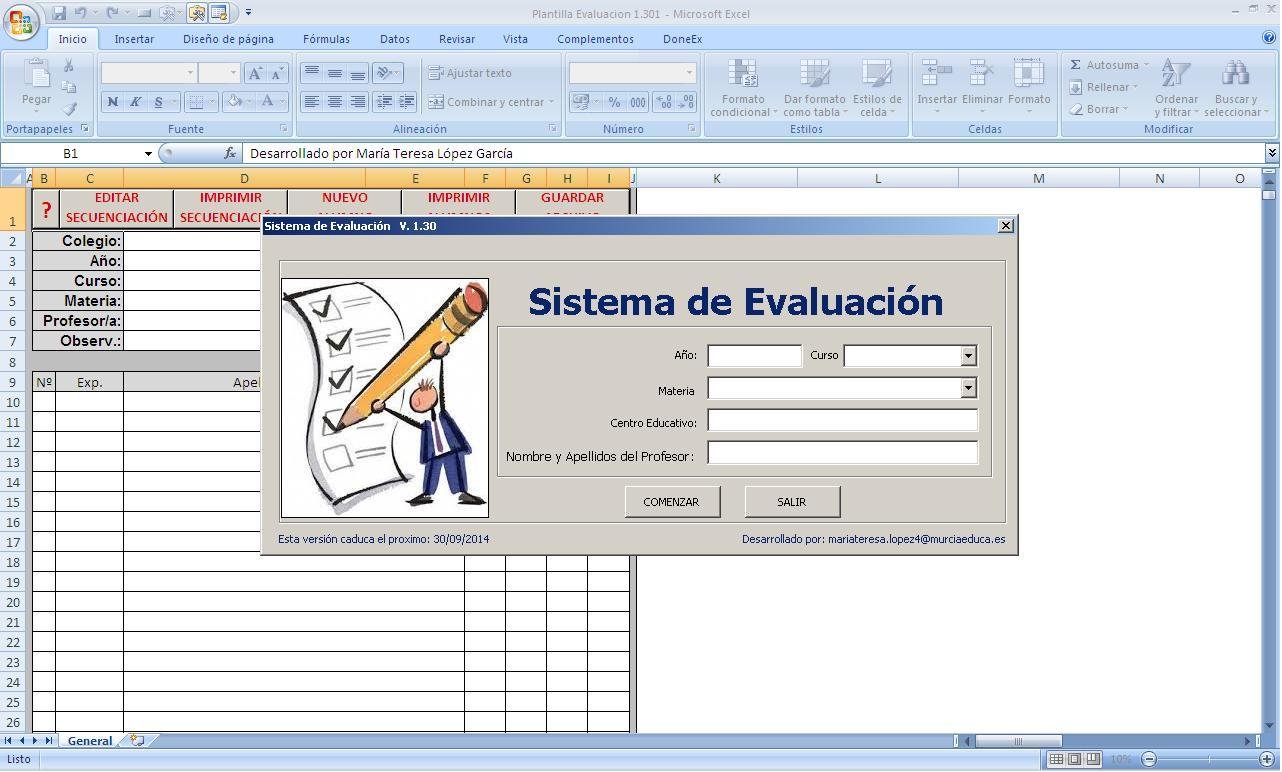1282x772 pixels.
Task: Click the Align right icon
Action: (x=357, y=102)
